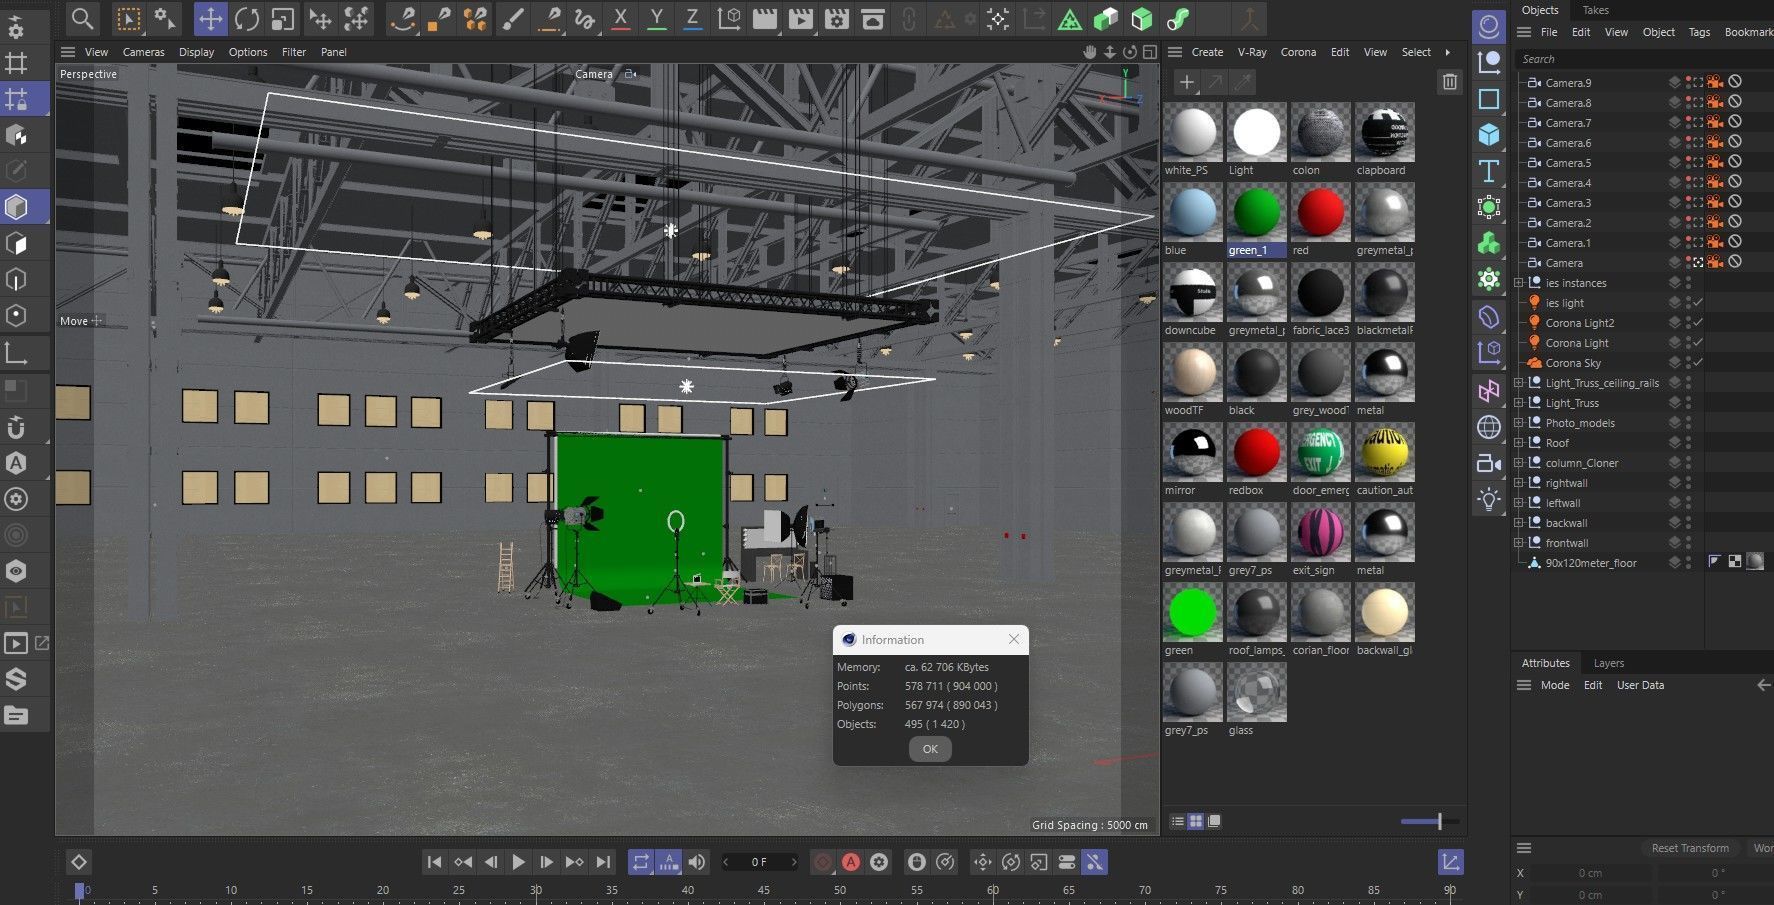The height and width of the screenshot is (905, 1774).
Task: Open the viewport Display menu
Action: point(196,52)
